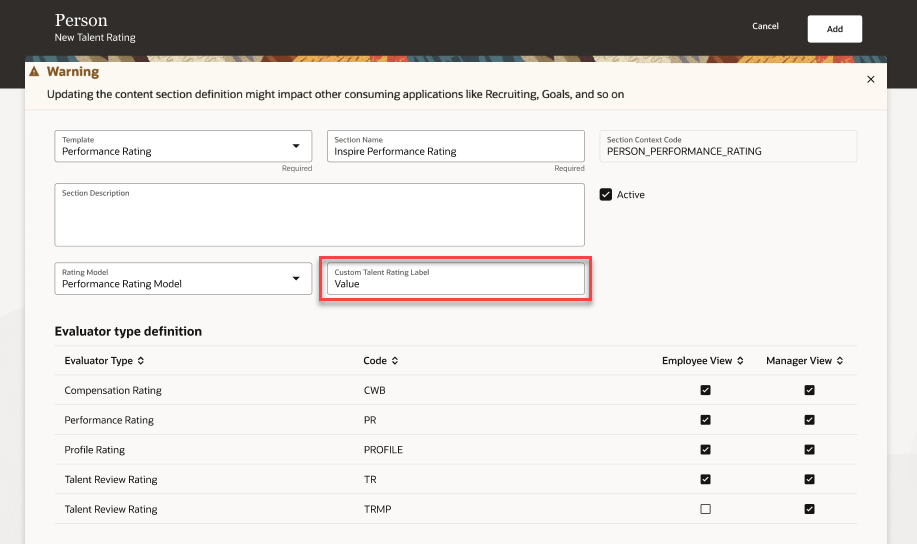Viewport: 917px width, 544px height.
Task: Select the Profile Rating row label
Action: [x=95, y=450]
